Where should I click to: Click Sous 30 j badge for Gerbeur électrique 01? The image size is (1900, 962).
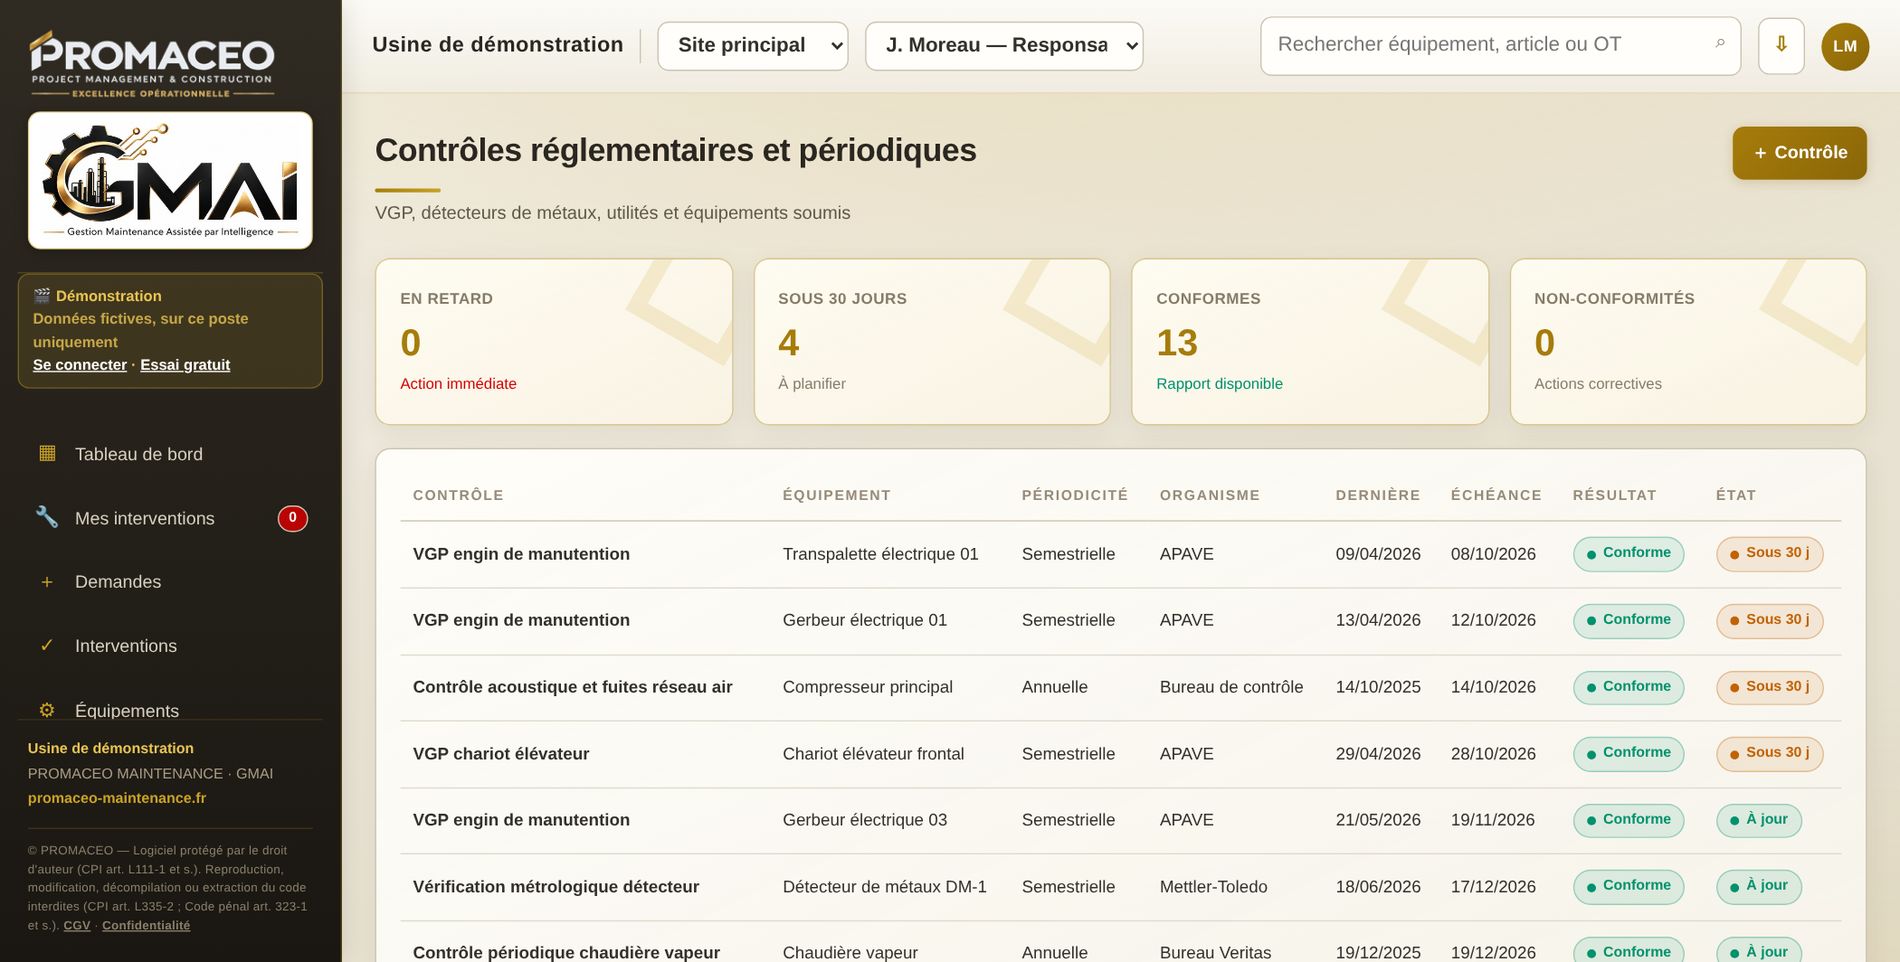click(x=1769, y=620)
